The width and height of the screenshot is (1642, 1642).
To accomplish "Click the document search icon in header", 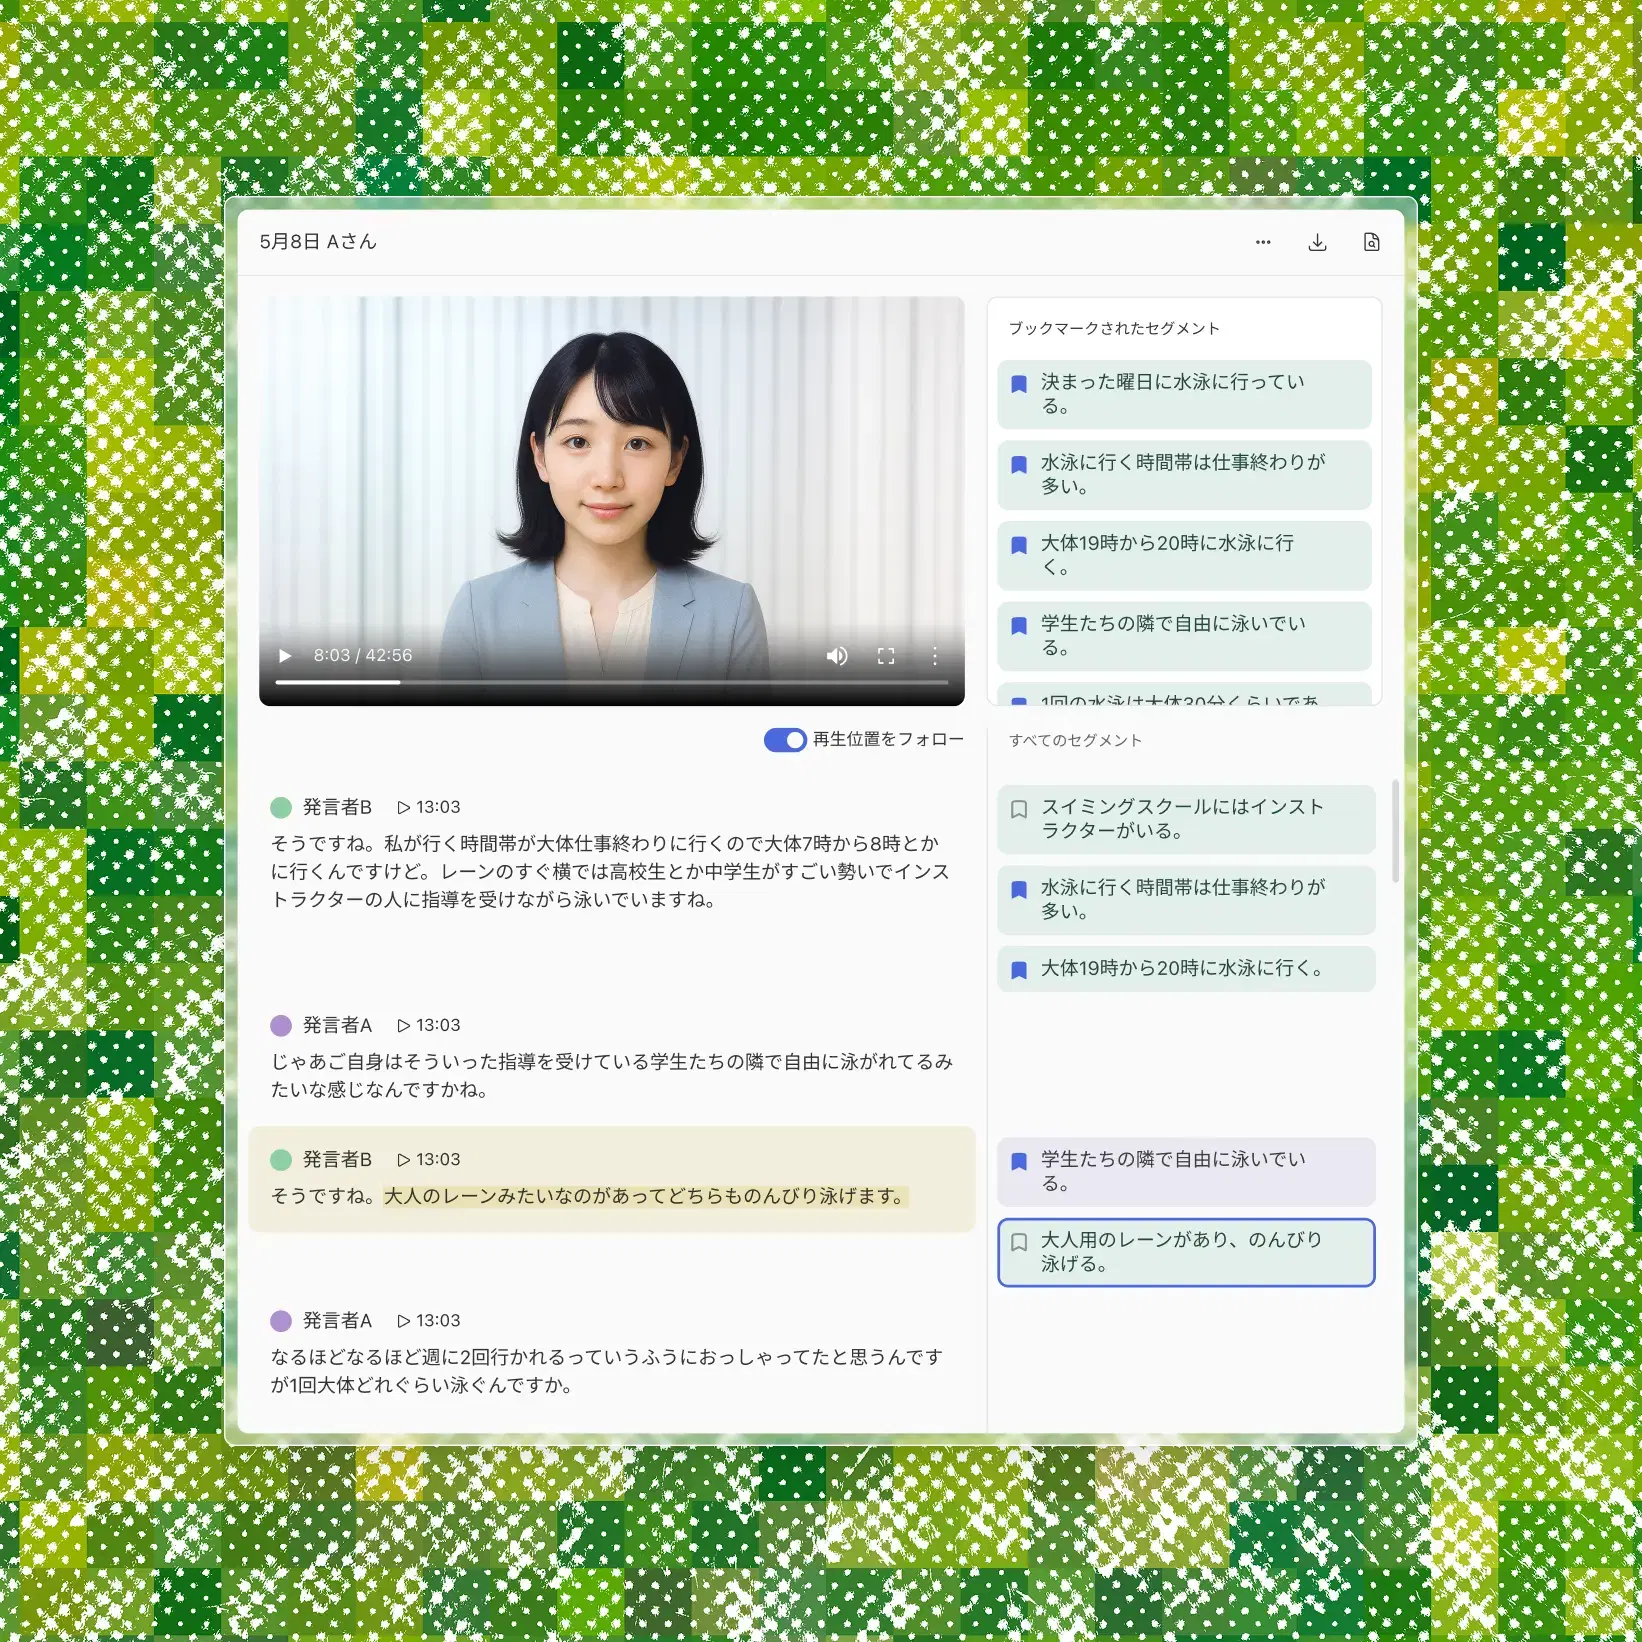I will [1371, 242].
